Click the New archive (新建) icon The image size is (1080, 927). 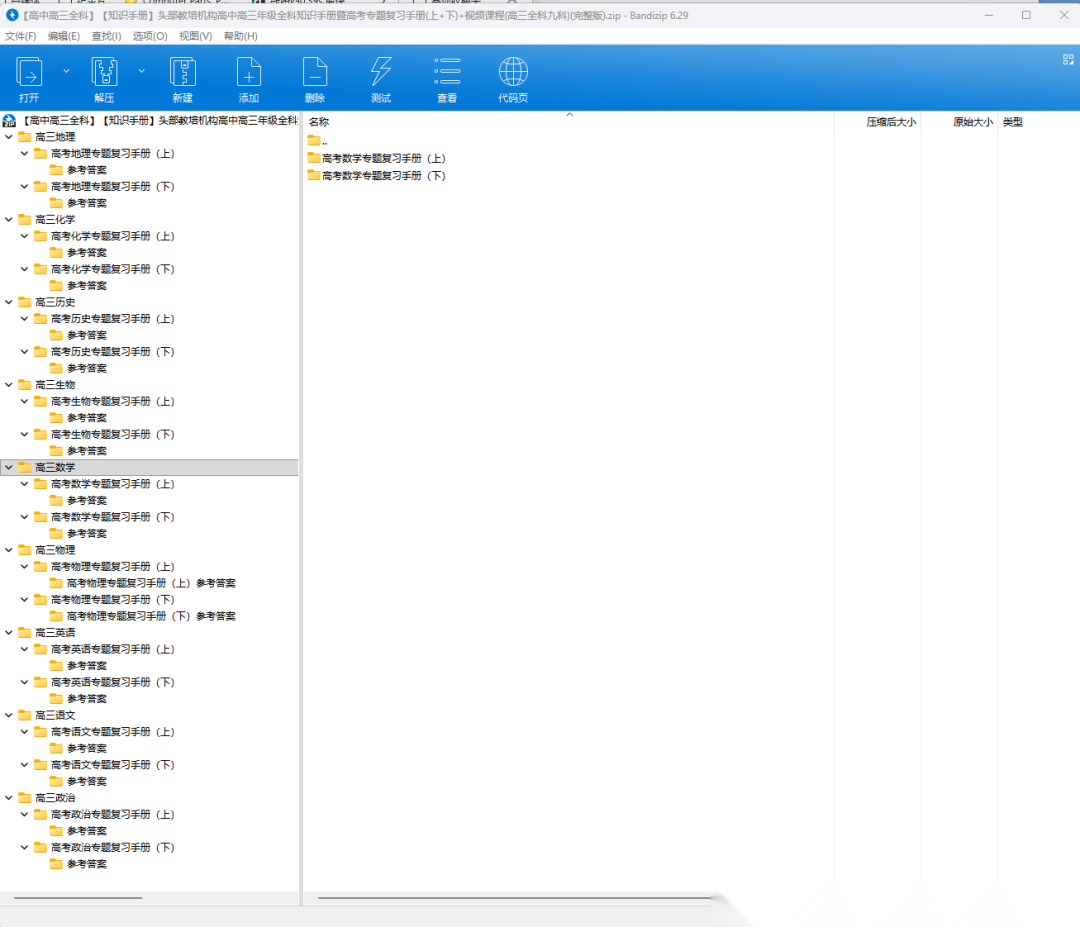(x=182, y=73)
